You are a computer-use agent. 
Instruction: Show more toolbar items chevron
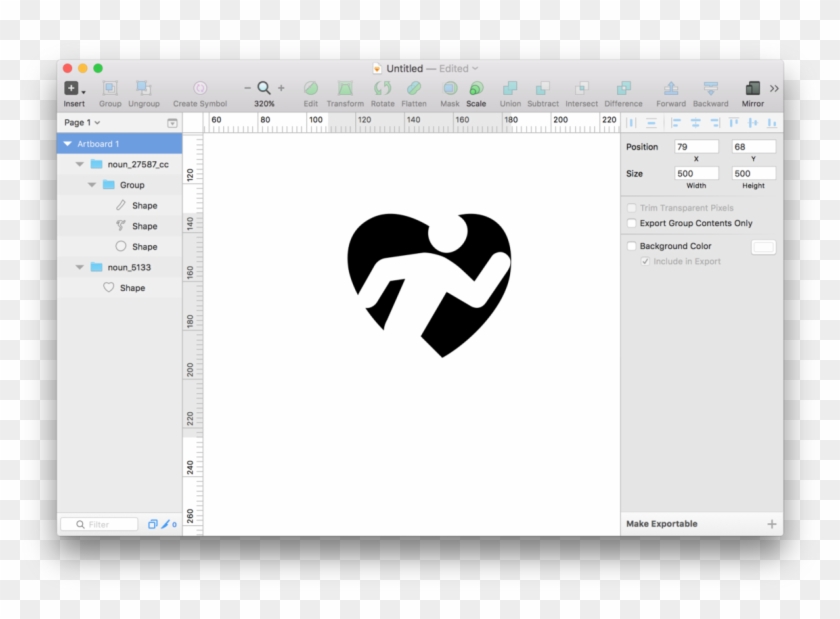[x=774, y=88]
